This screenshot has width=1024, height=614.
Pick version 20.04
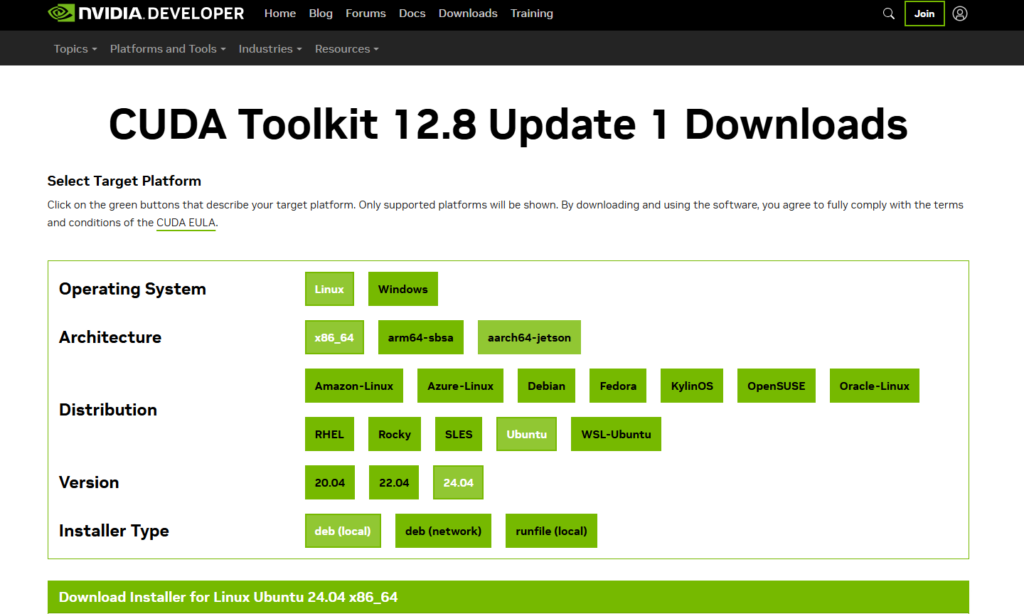[x=330, y=482]
